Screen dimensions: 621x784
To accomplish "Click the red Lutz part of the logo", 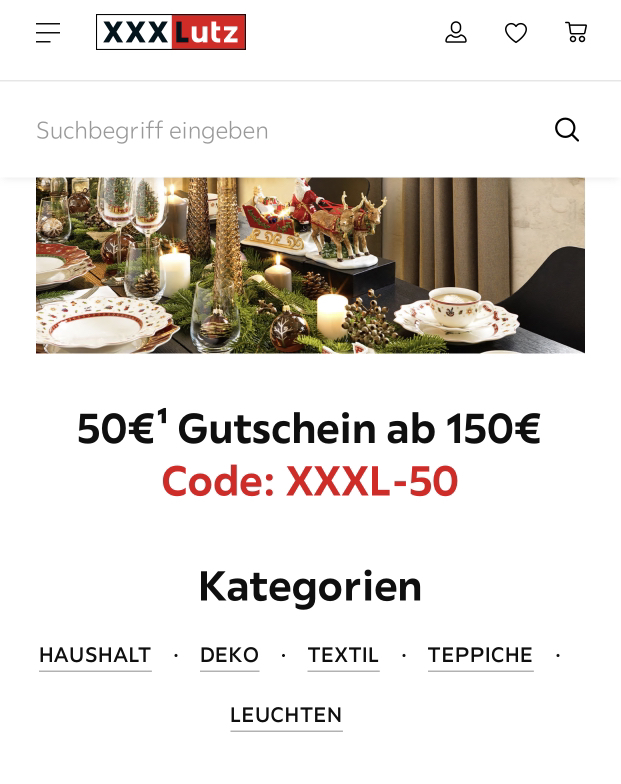I will click(208, 32).
